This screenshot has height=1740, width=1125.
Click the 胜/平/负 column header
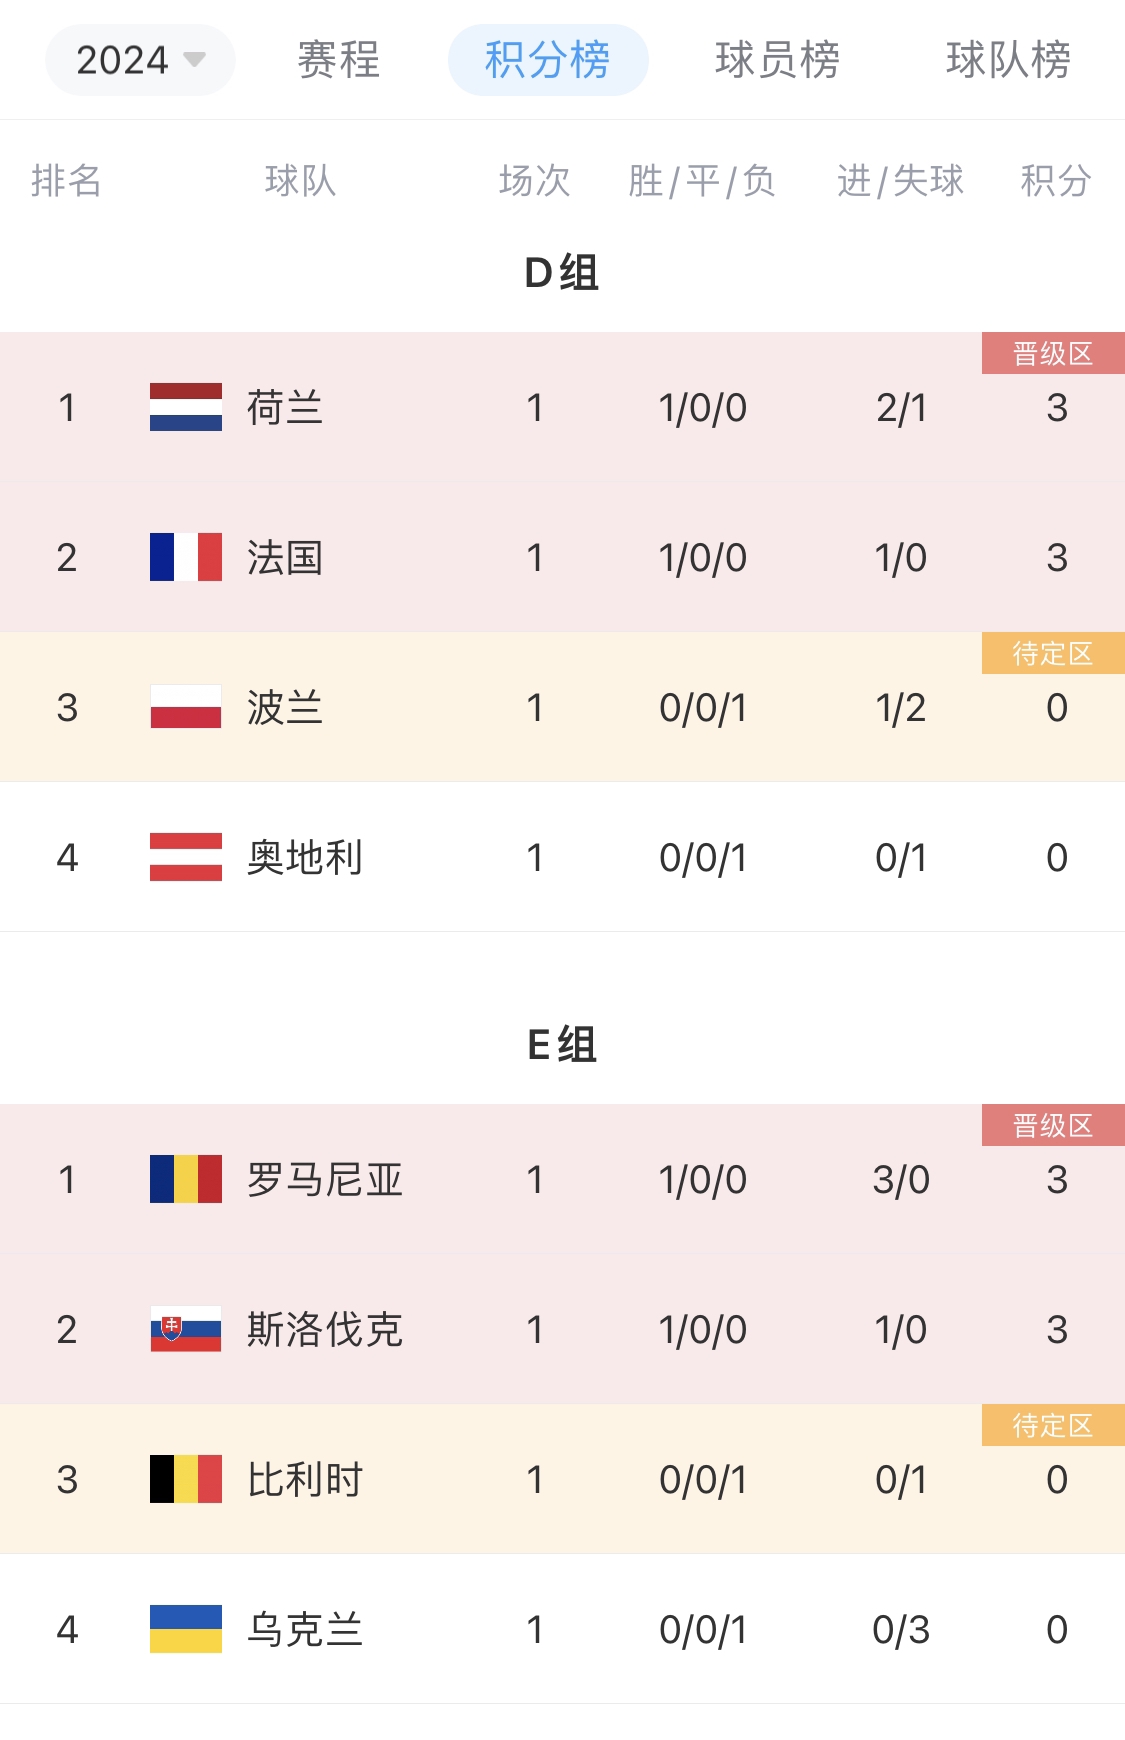(702, 181)
